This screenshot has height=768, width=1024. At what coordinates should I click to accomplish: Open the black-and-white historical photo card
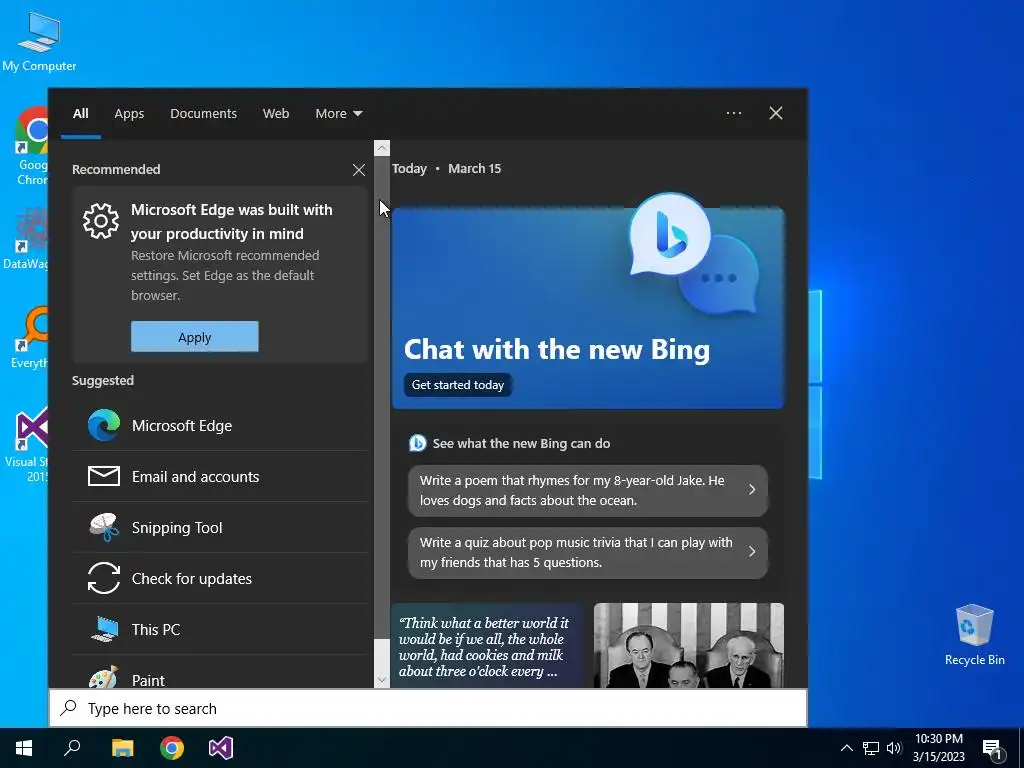click(689, 645)
